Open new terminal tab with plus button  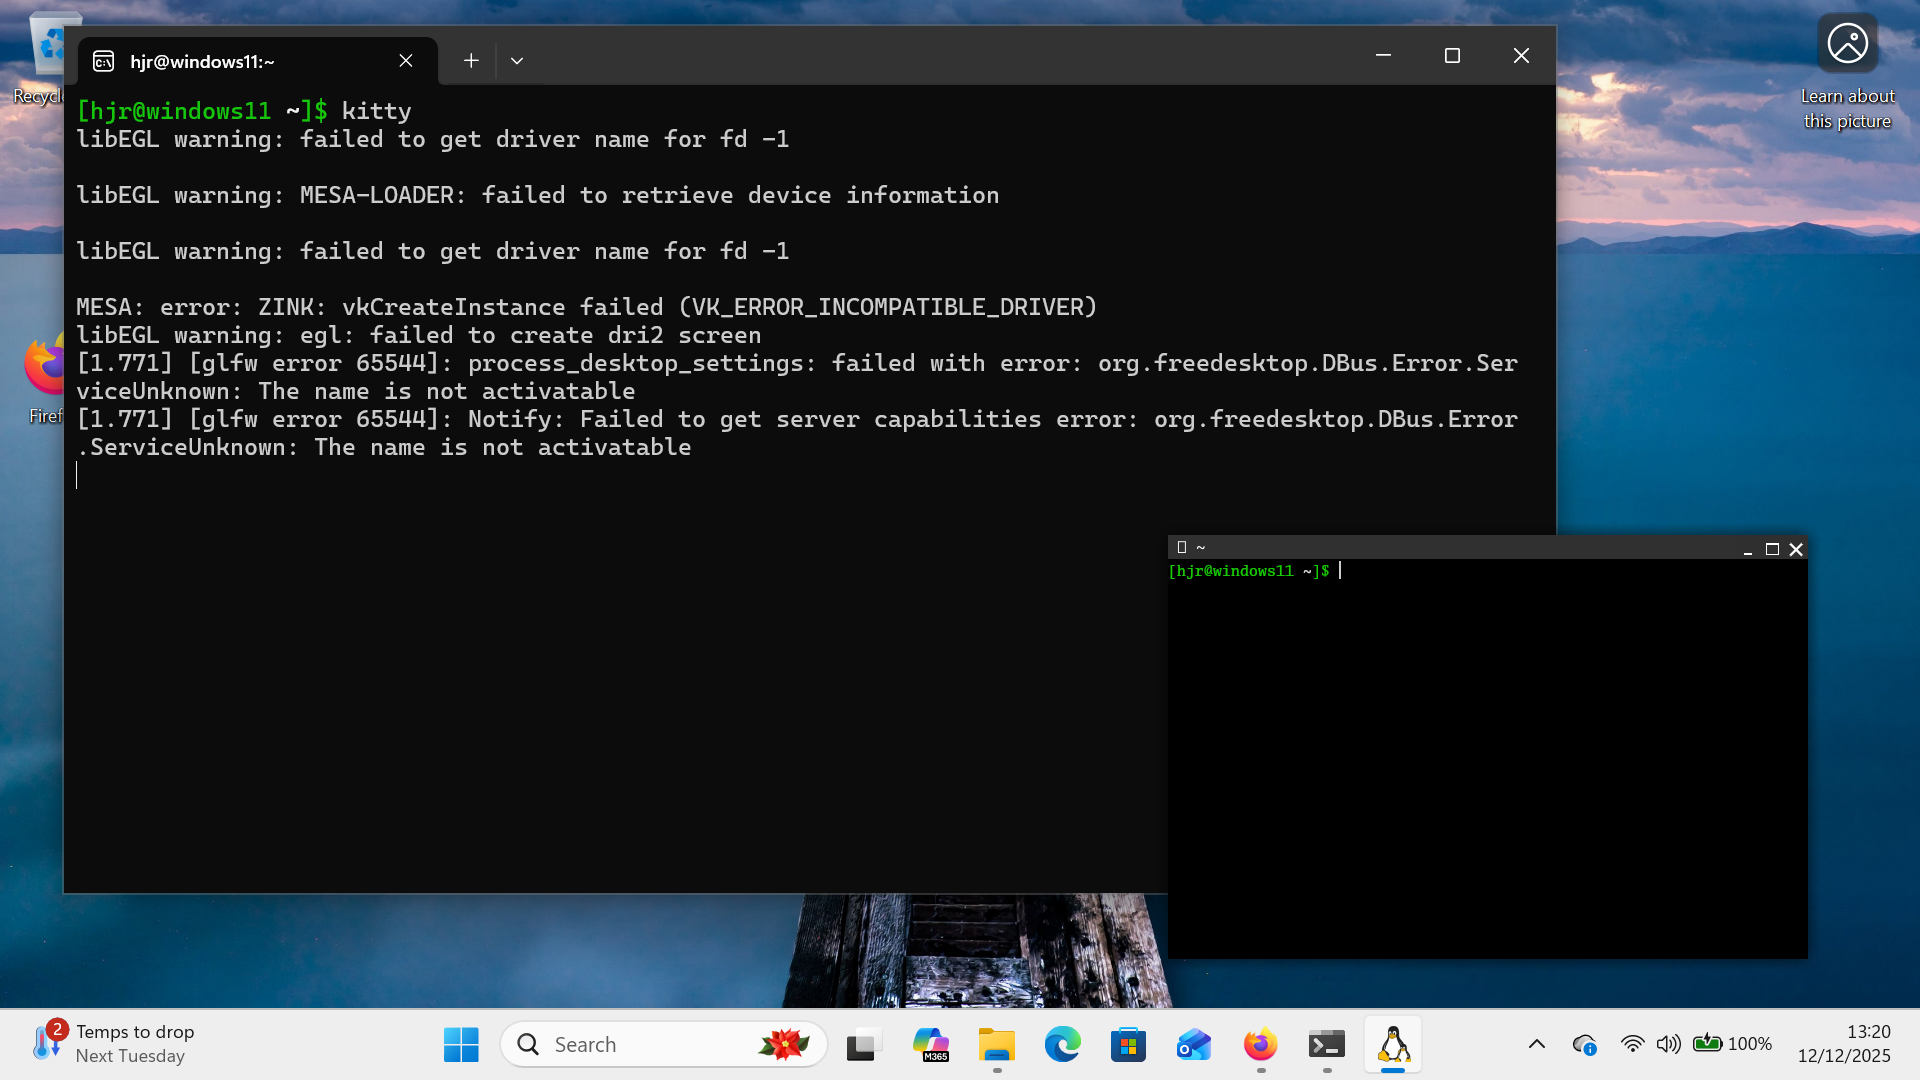(471, 61)
